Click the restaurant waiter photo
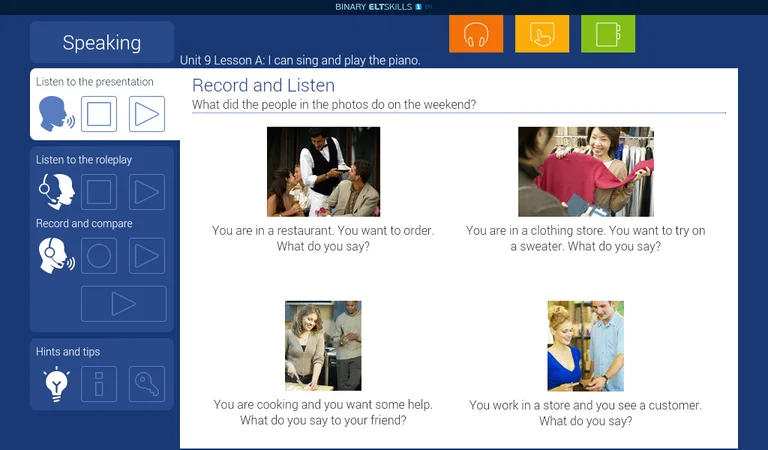Viewport: 768px width, 450px height. pyautogui.click(x=323, y=171)
